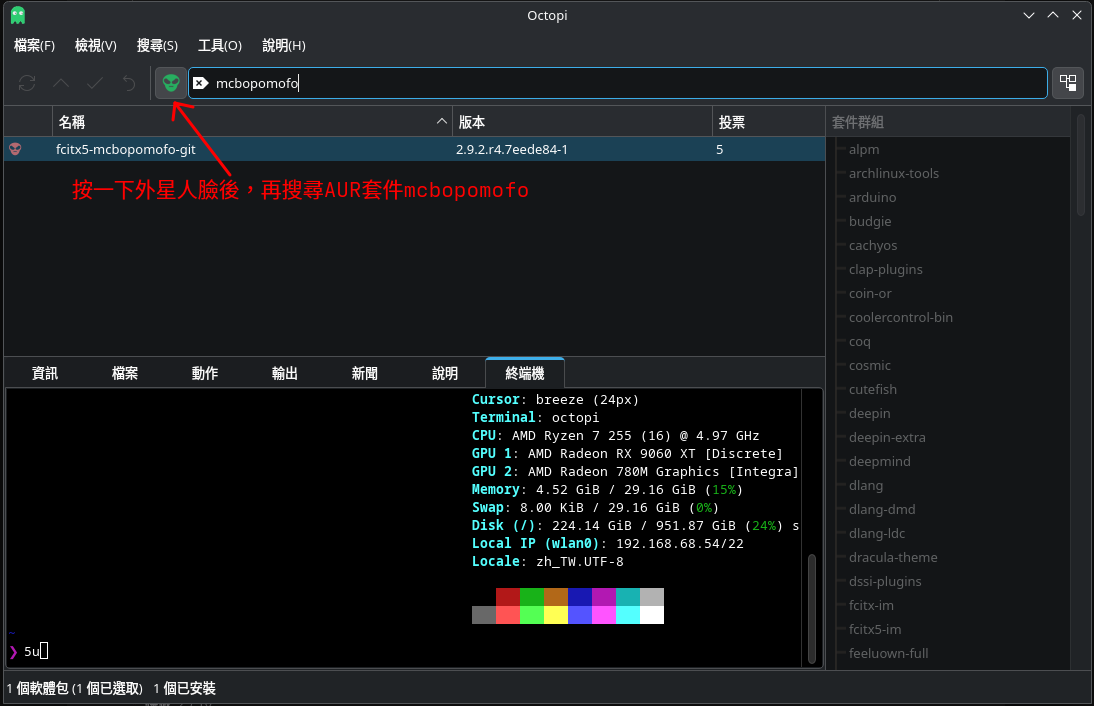This screenshot has width=1094, height=706.
Task: Open the 工具(O) menu
Action: click(x=220, y=45)
